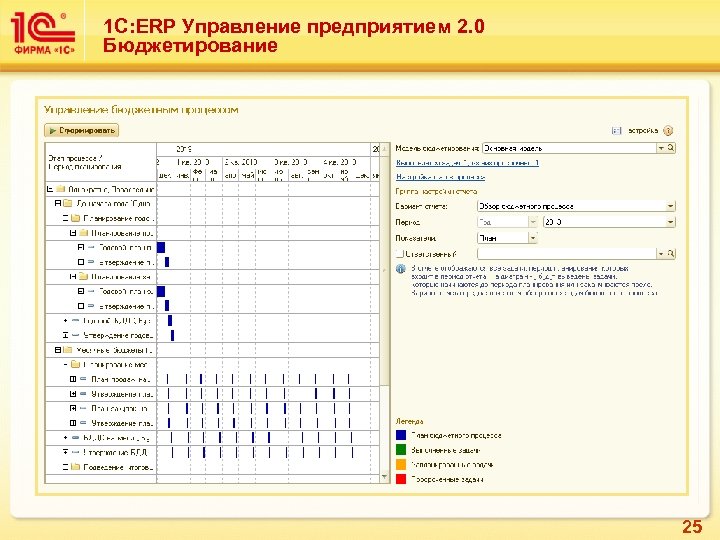
Task: Select the Годовой БДДС tree row
Action: click(x=101, y=321)
